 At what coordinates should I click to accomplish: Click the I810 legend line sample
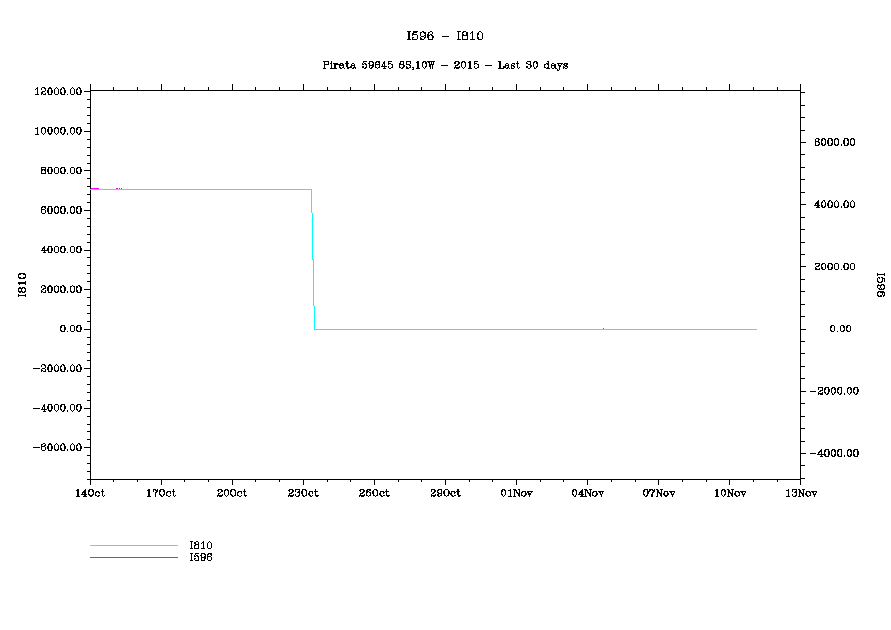coord(133,546)
